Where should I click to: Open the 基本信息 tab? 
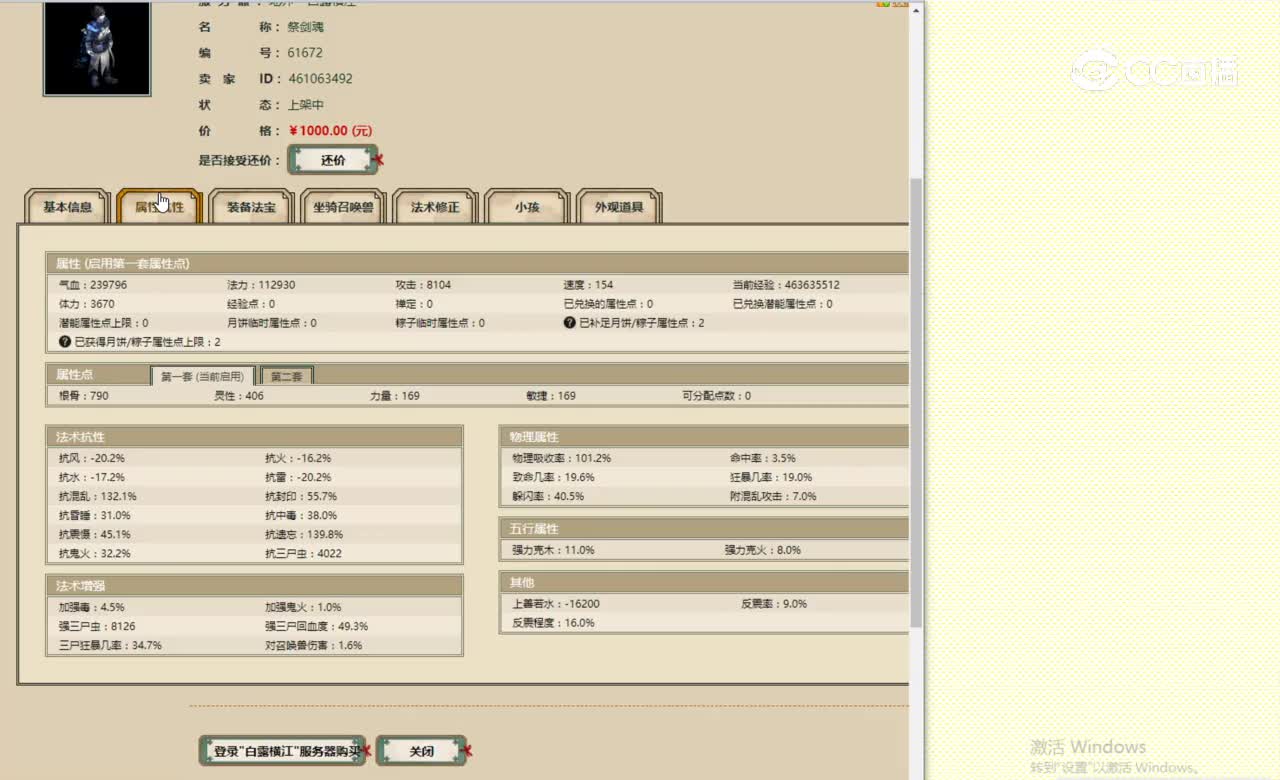68,207
